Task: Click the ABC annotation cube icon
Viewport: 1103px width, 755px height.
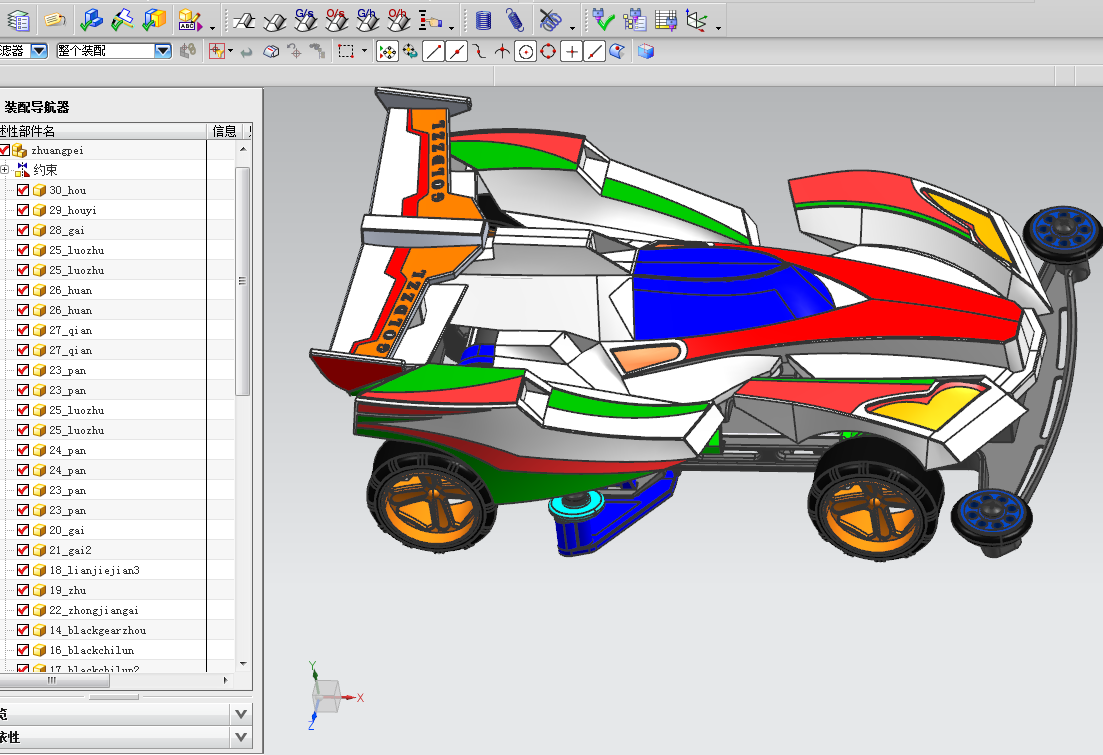Action: click(190, 20)
